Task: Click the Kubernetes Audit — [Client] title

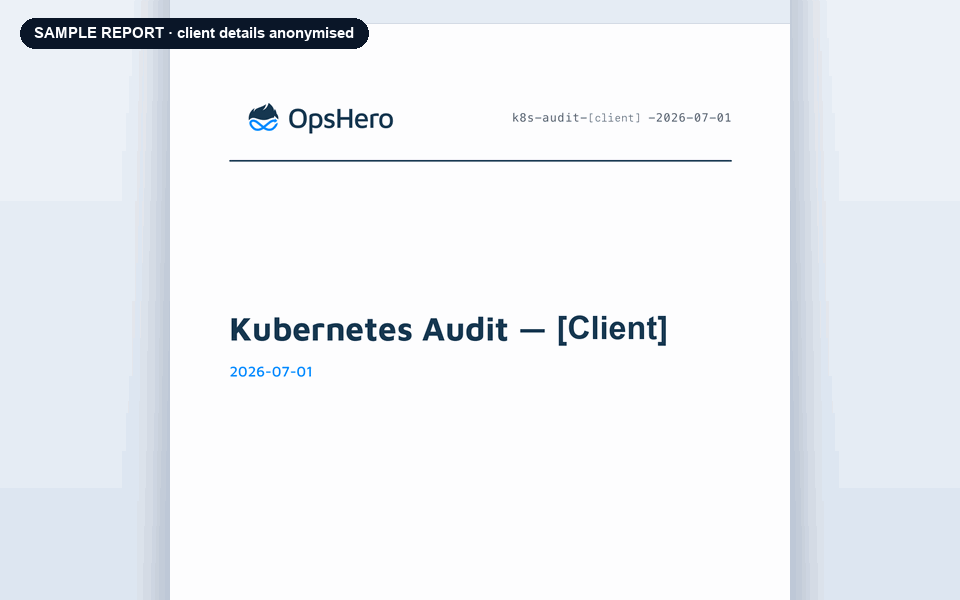Action: [448, 329]
